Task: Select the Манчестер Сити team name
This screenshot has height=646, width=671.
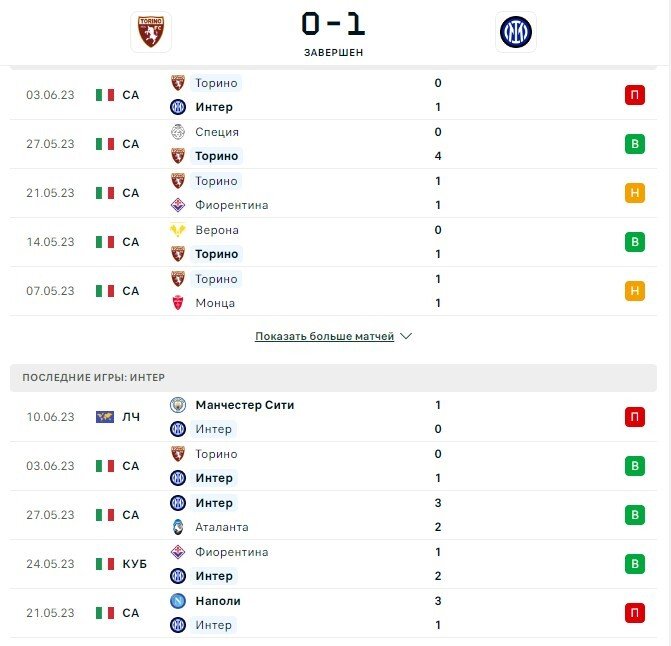Action: click(245, 405)
